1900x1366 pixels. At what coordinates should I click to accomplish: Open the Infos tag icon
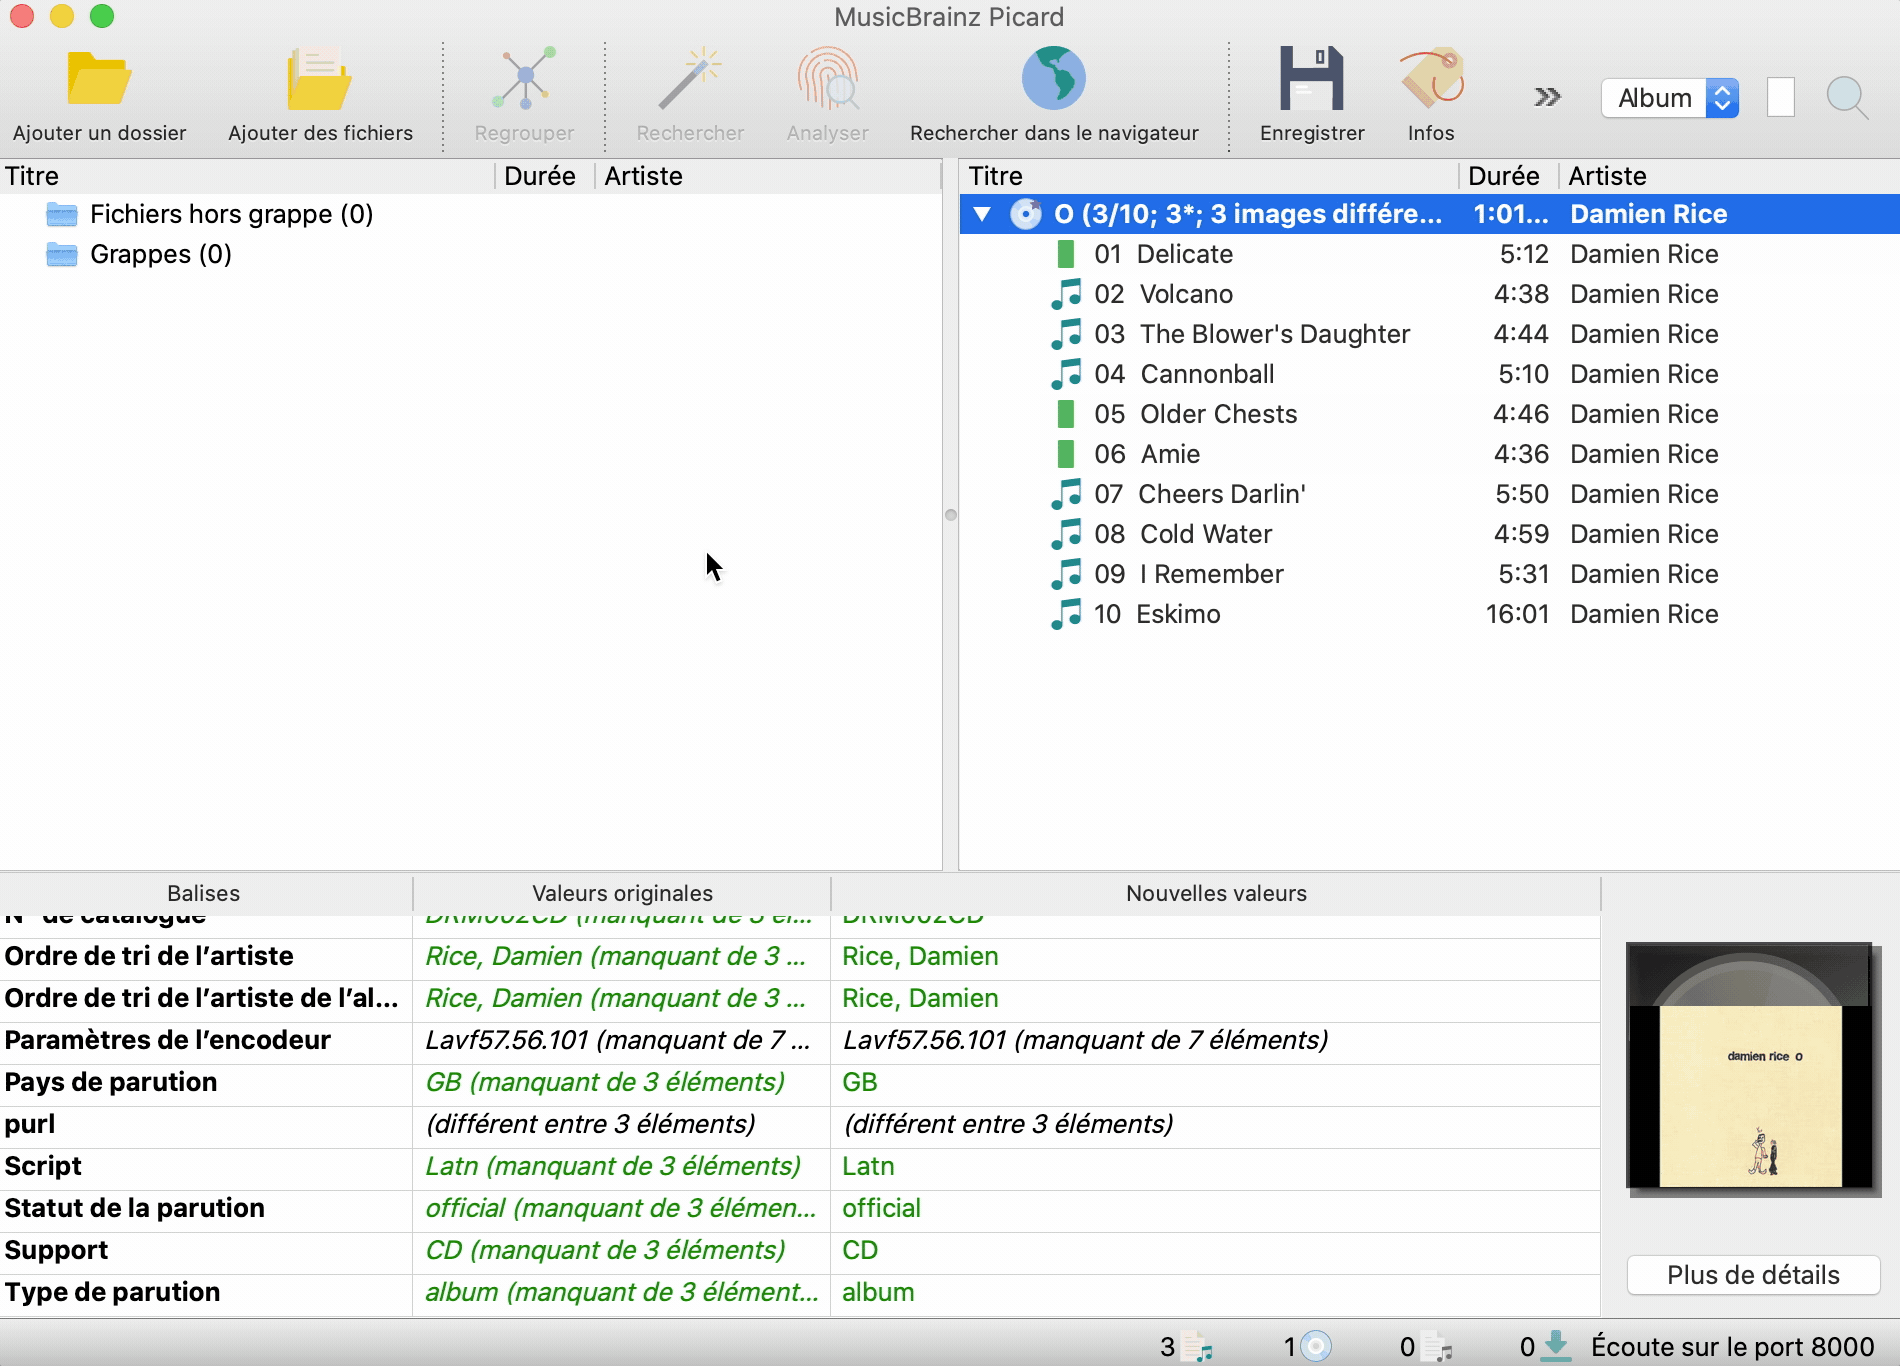point(1431,78)
